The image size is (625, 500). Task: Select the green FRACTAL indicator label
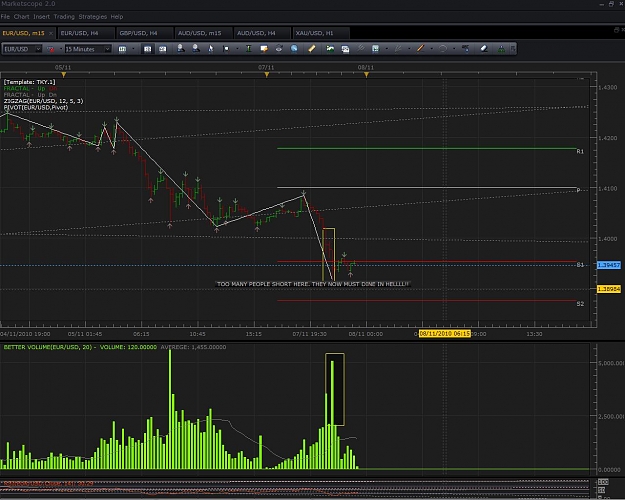[30, 89]
